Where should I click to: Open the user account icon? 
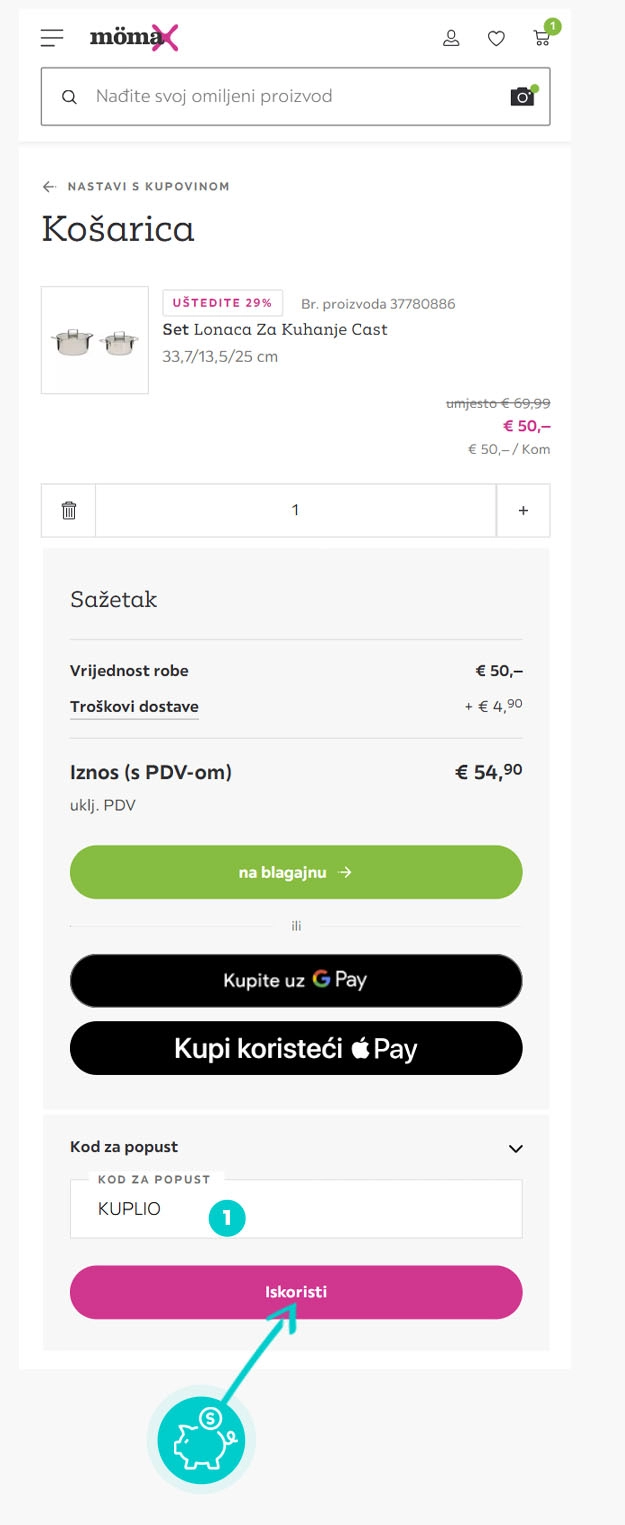pyautogui.click(x=451, y=37)
